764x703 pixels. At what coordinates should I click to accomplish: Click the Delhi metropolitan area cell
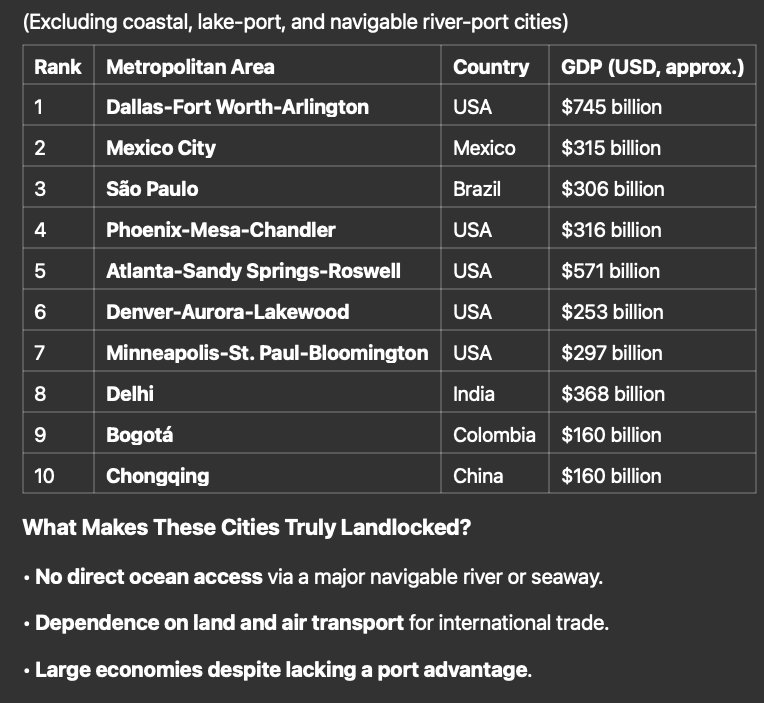130,394
